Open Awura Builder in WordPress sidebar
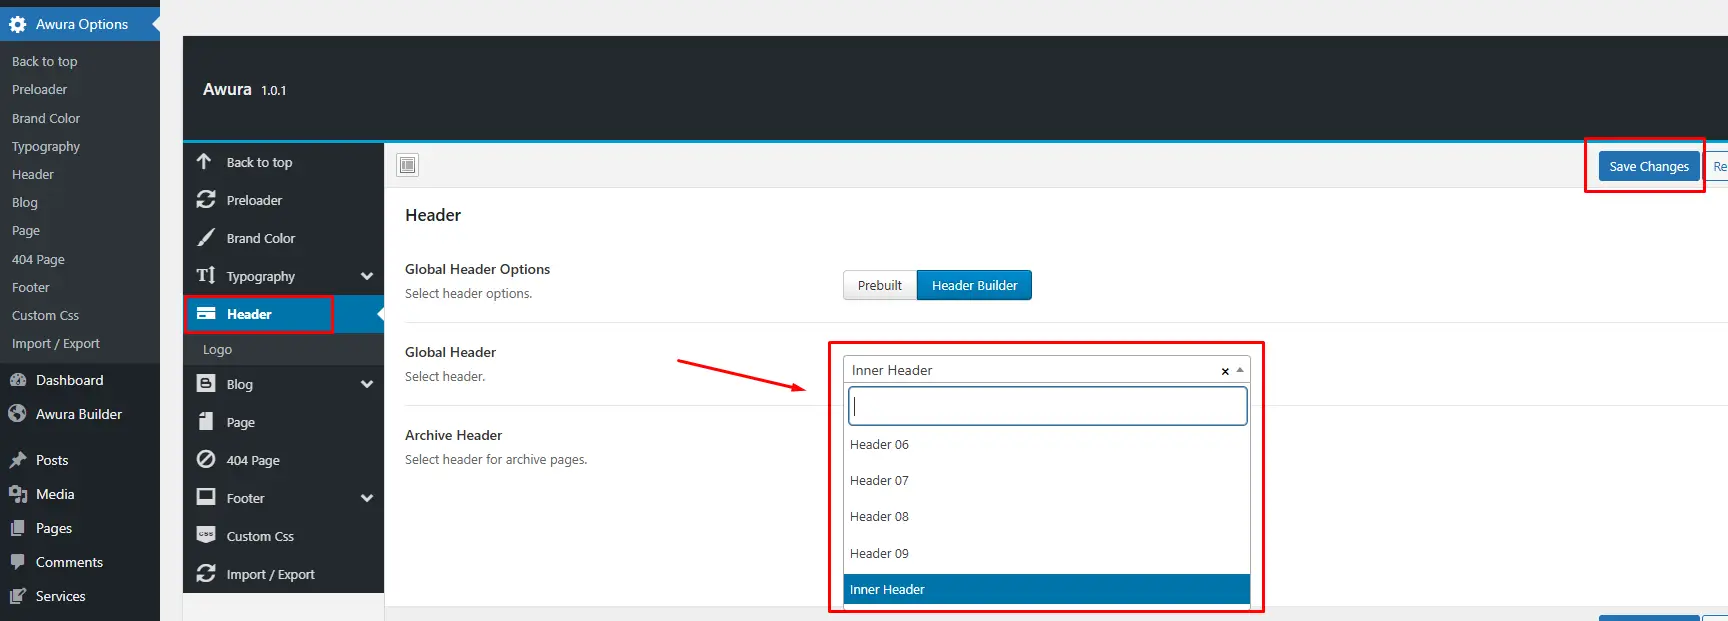The width and height of the screenshot is (1728, 621). click(80, 414)
